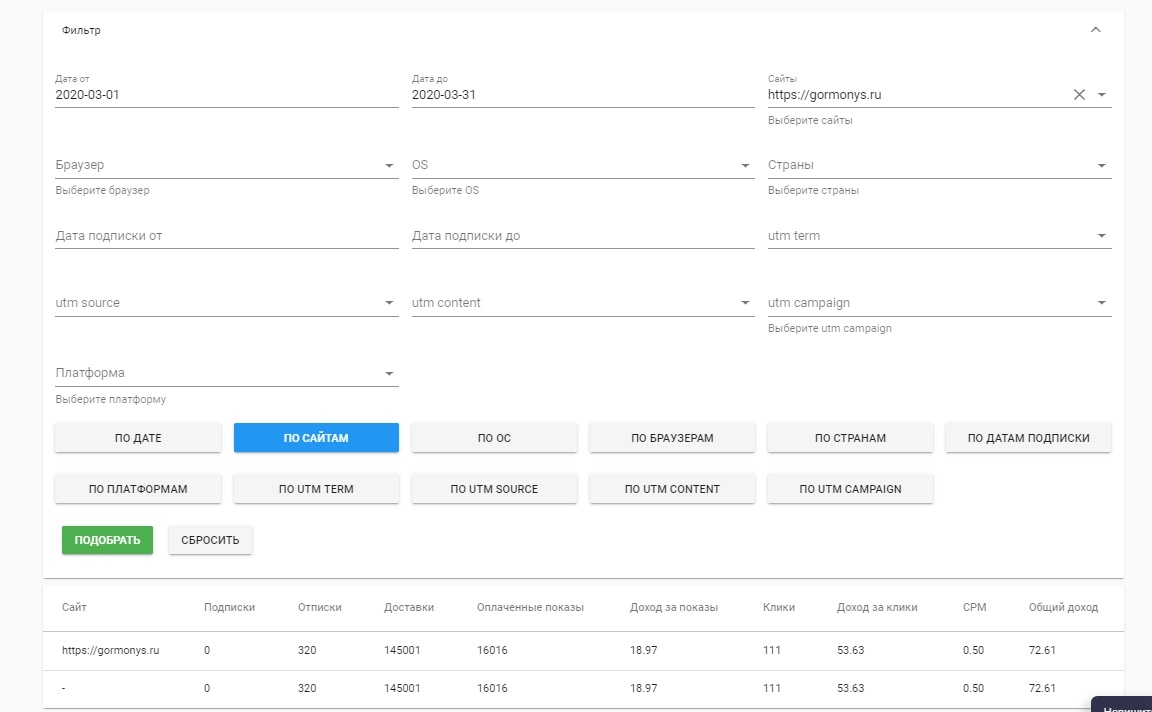
Task: Expand the utm source dropdown
Action: [388, 303]
